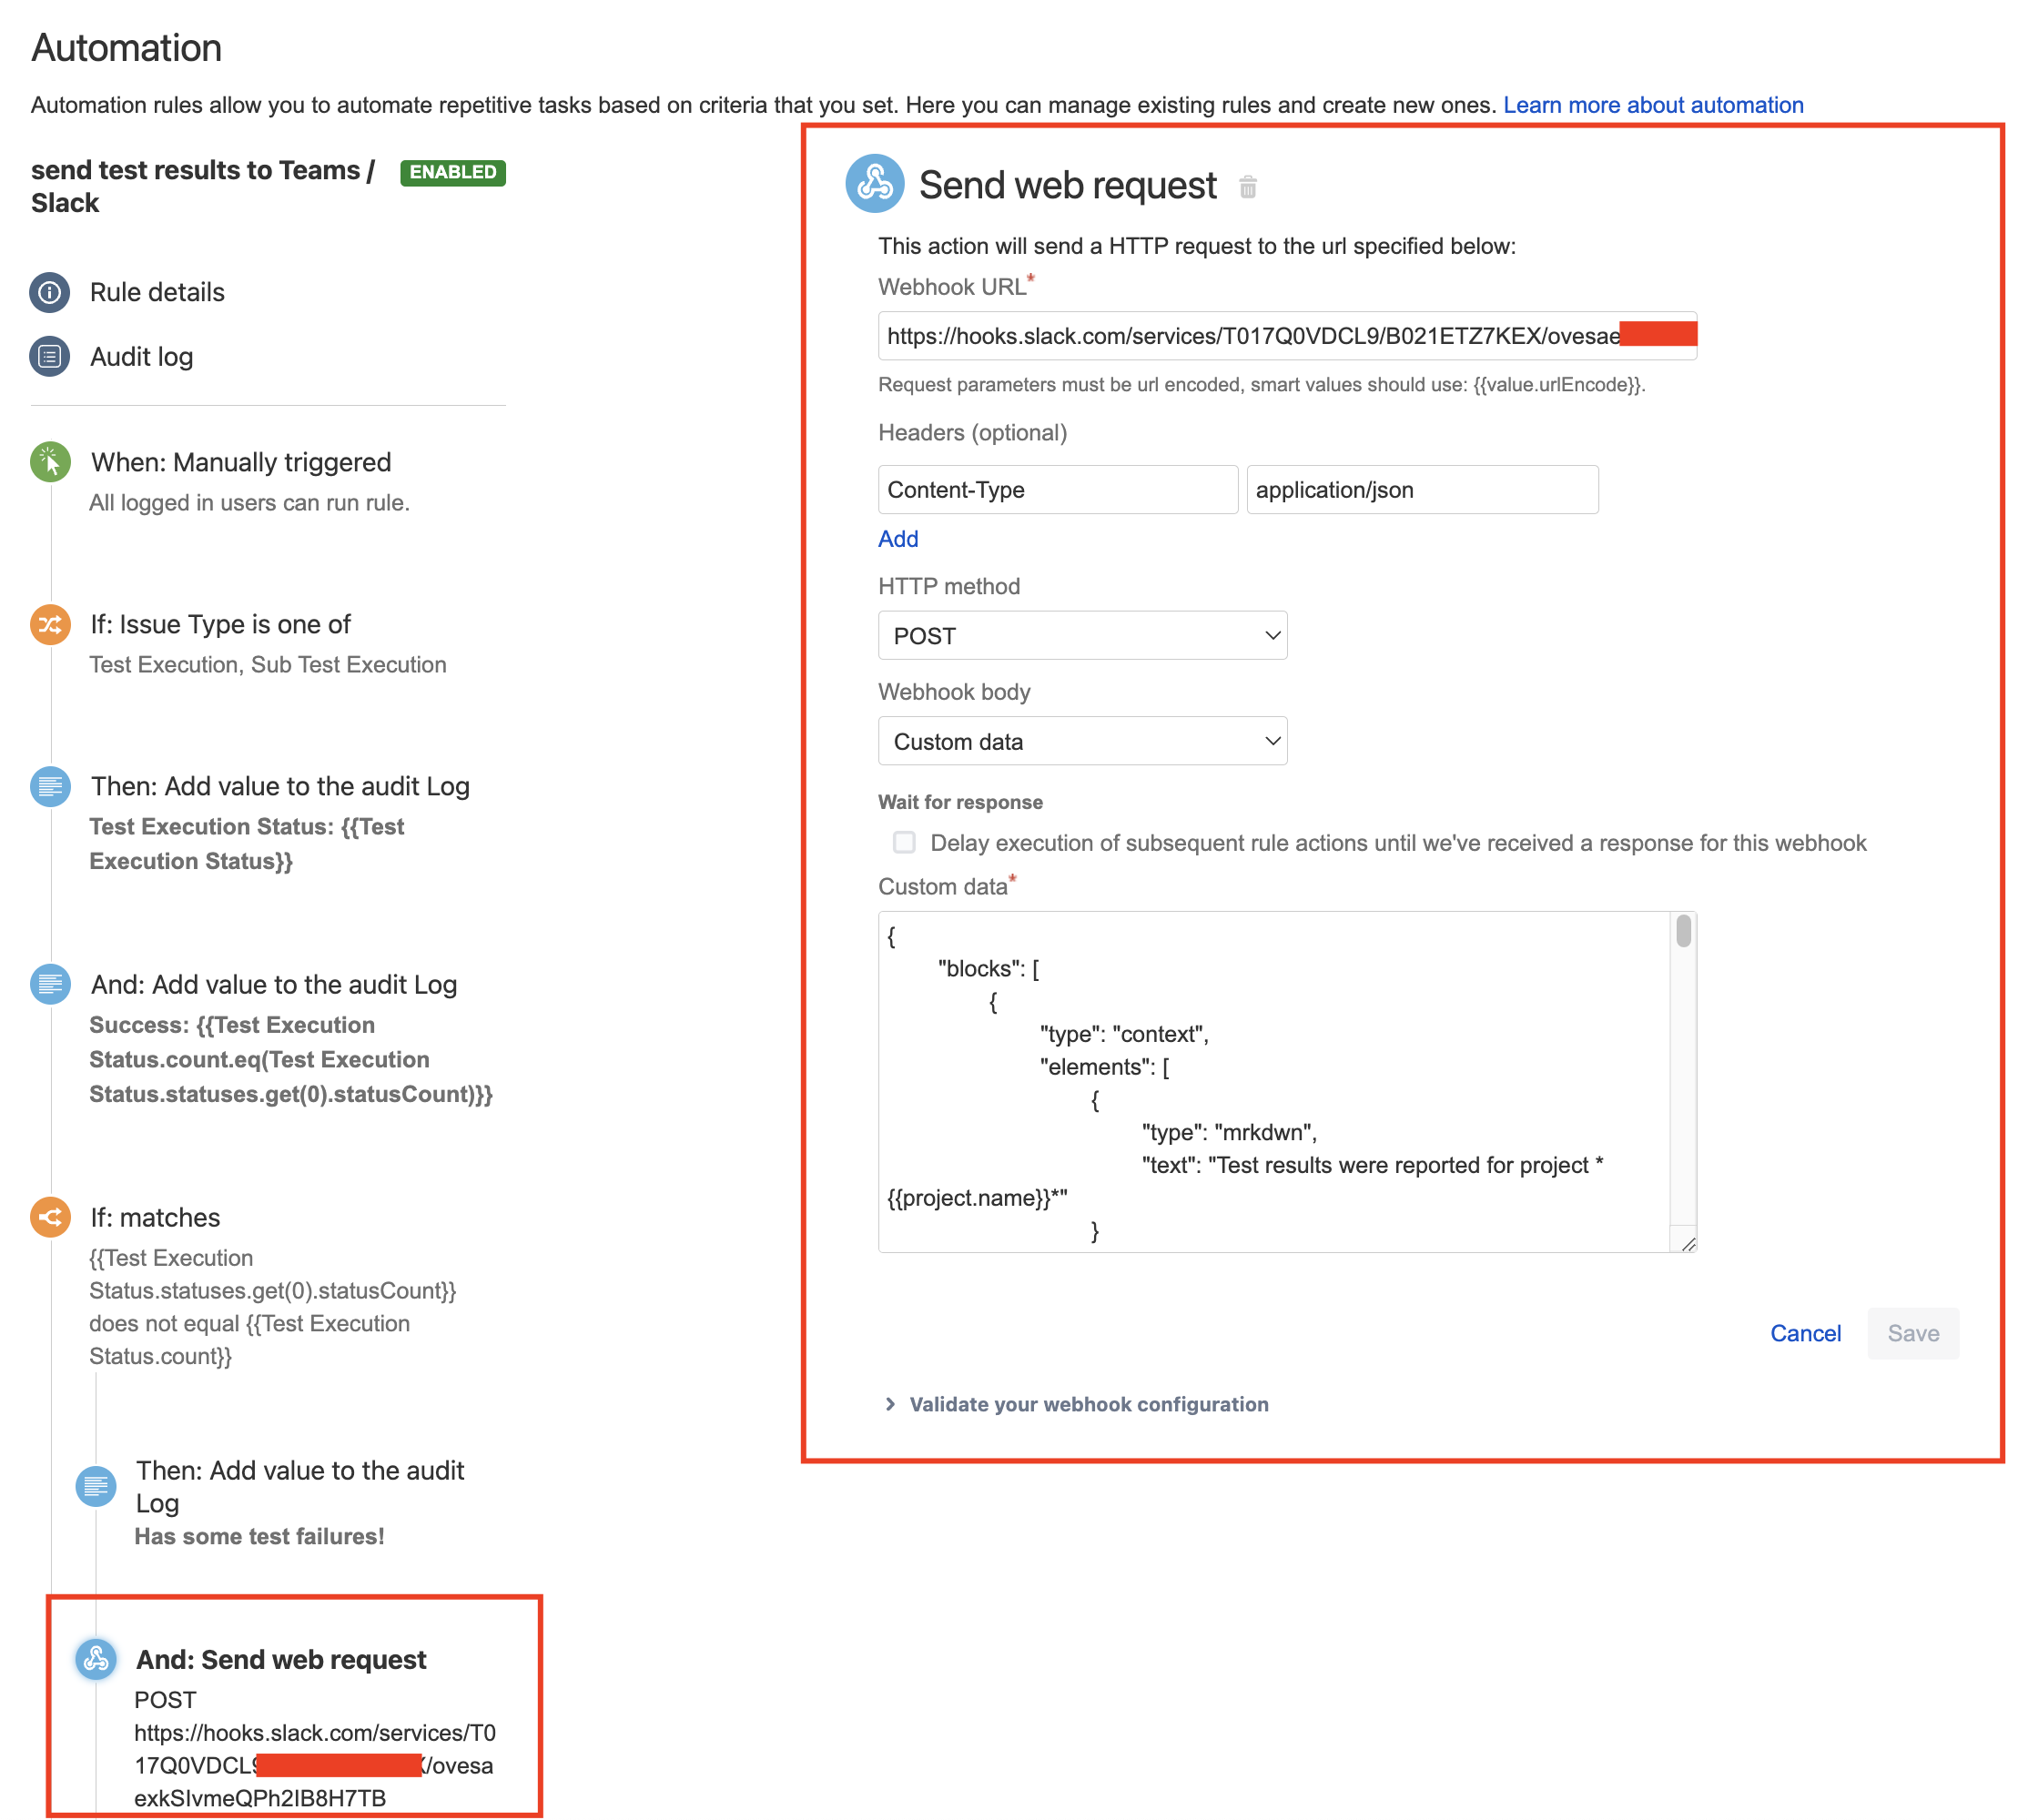
Task: Select the And: Add value to the audit Log step
Action: coord(274,985)
